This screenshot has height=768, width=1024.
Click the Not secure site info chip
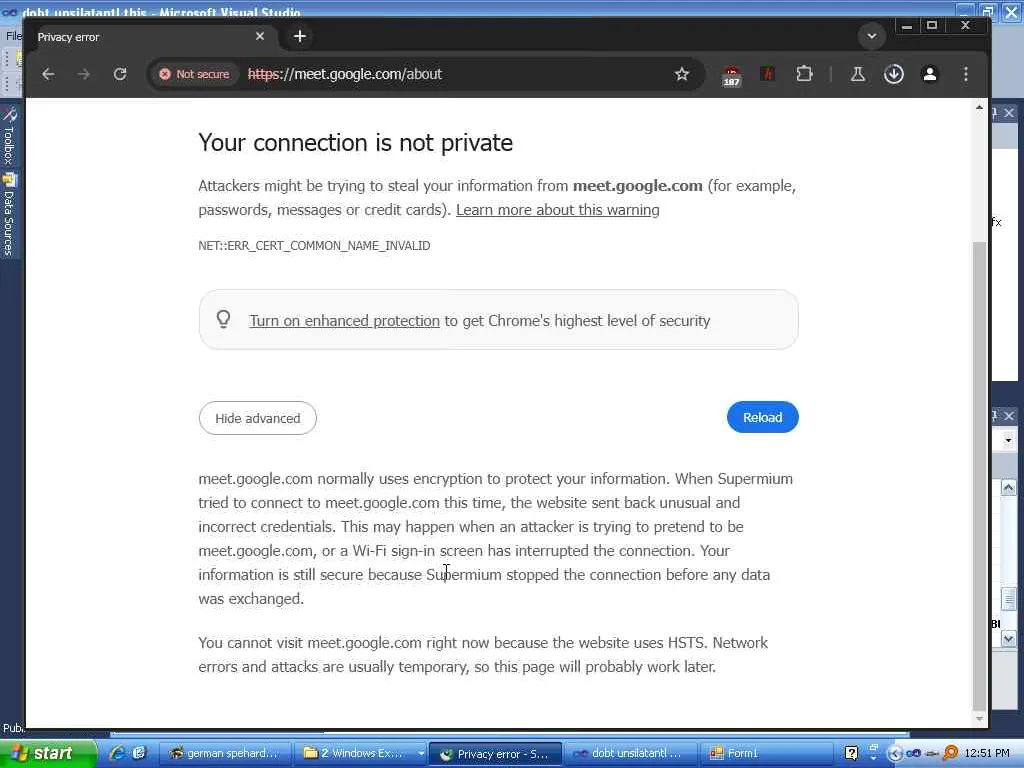194,74
